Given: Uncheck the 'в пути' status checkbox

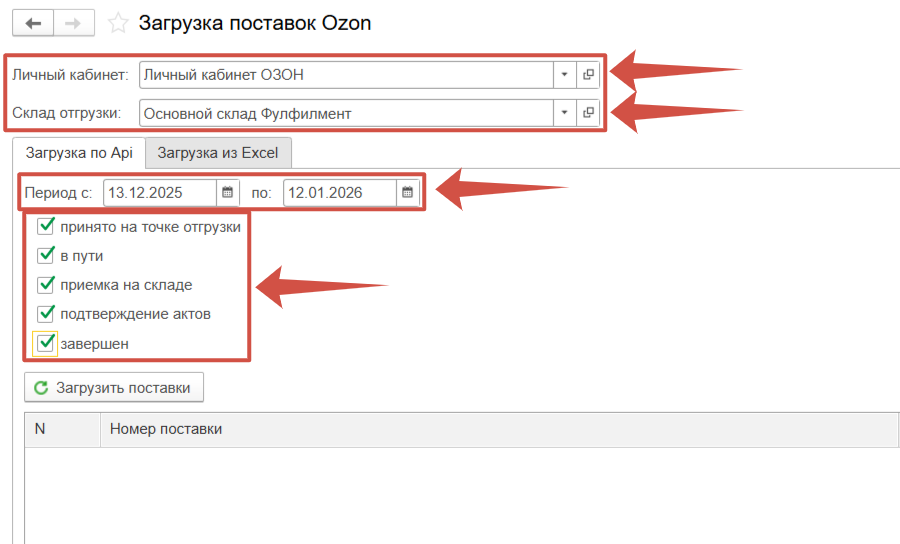Looking at the screenshot, I should [45, 255].
